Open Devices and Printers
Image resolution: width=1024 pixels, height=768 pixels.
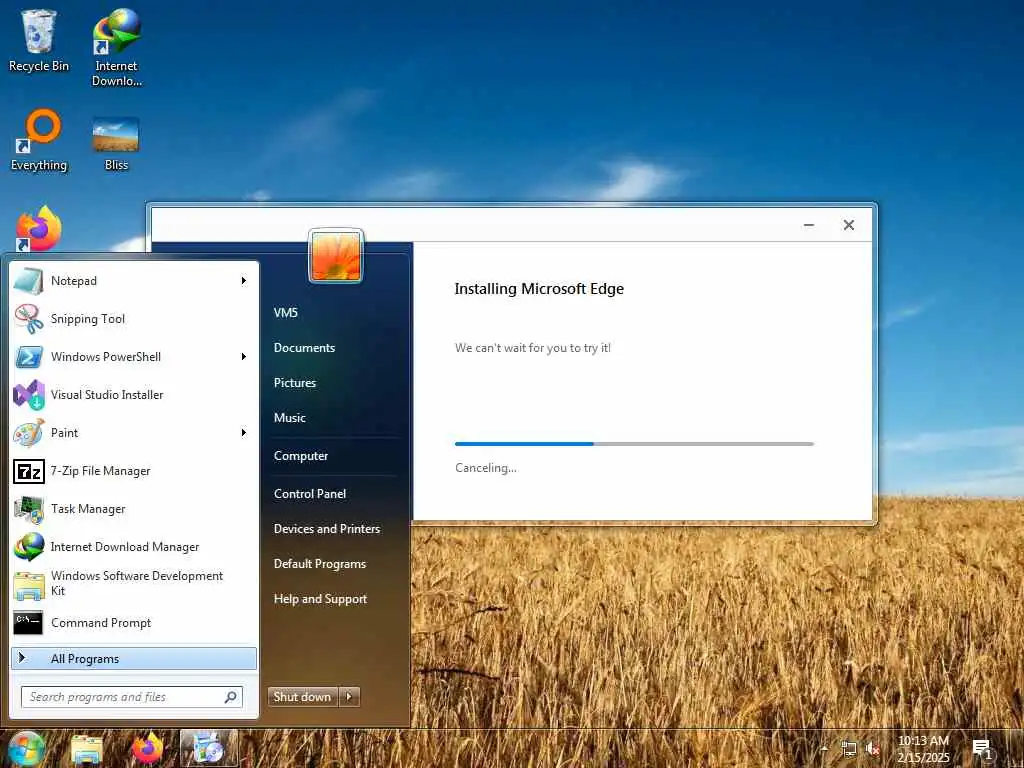coord(327,529)
